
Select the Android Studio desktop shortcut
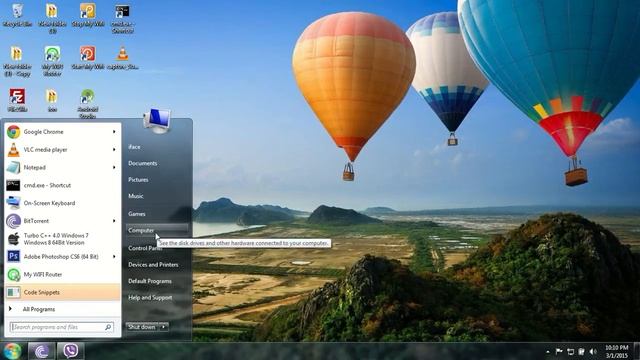click(87, 103)
